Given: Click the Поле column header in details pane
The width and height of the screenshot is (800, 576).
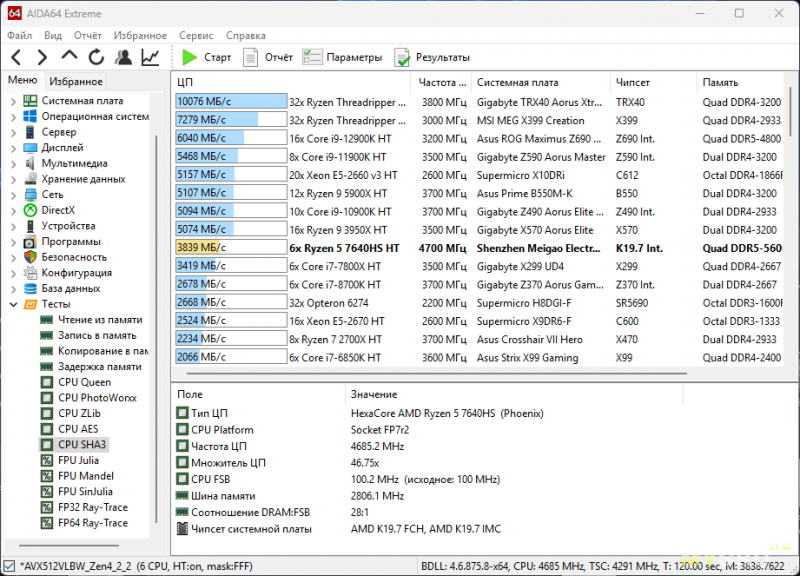Looking at the screenshot, I should pos(259,394).
